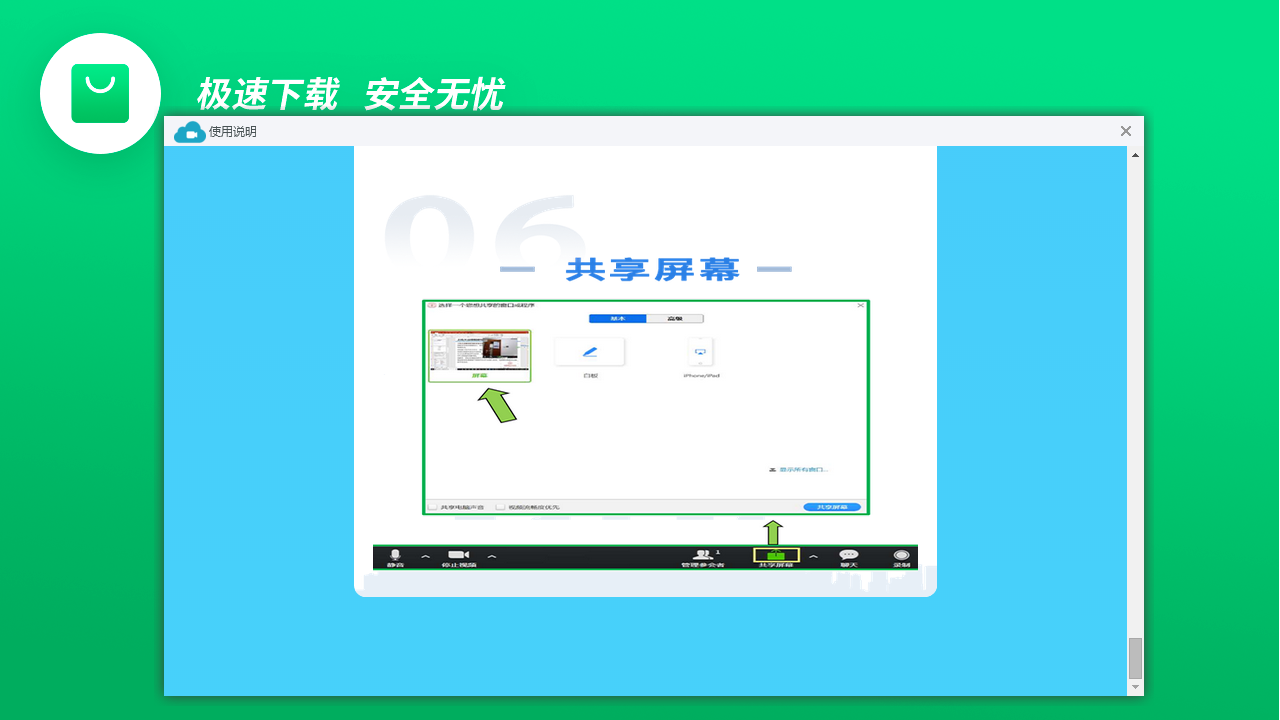Viewport: 1280px width, 720px height.
Task: Select the 屏幕 screen thumbnail preview
Action: coord(479,350)
